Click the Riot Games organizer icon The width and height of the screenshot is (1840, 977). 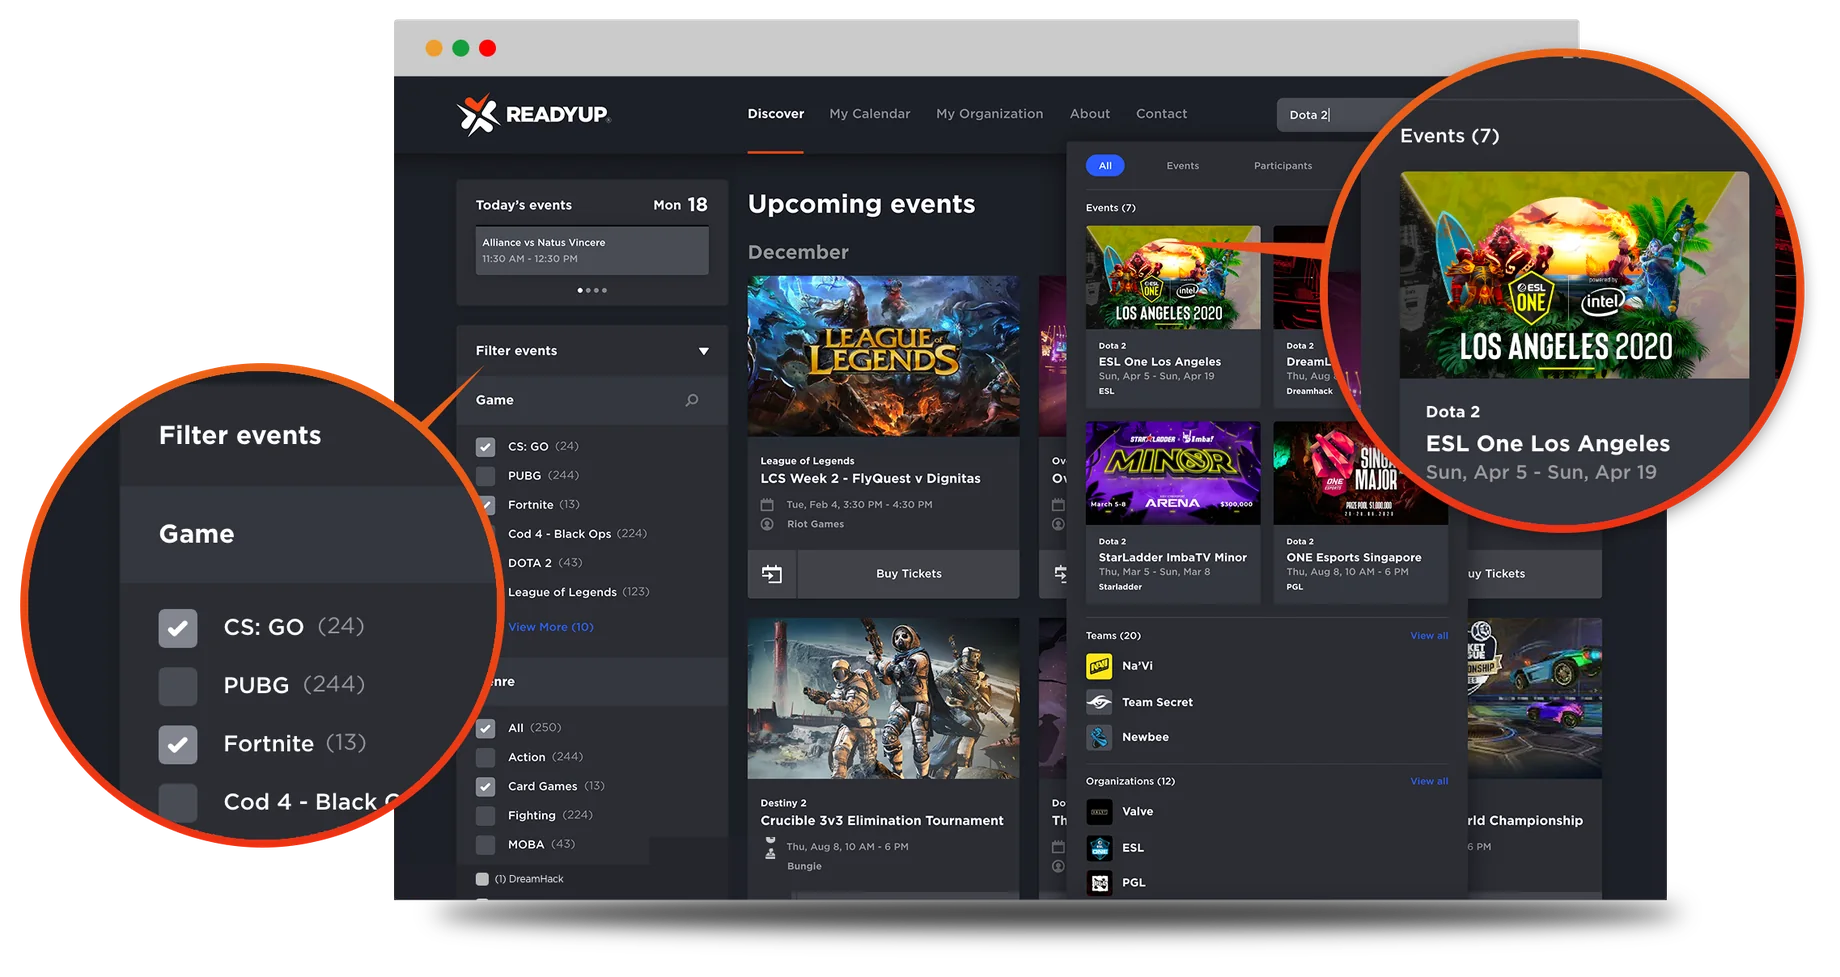pos(767,524)
